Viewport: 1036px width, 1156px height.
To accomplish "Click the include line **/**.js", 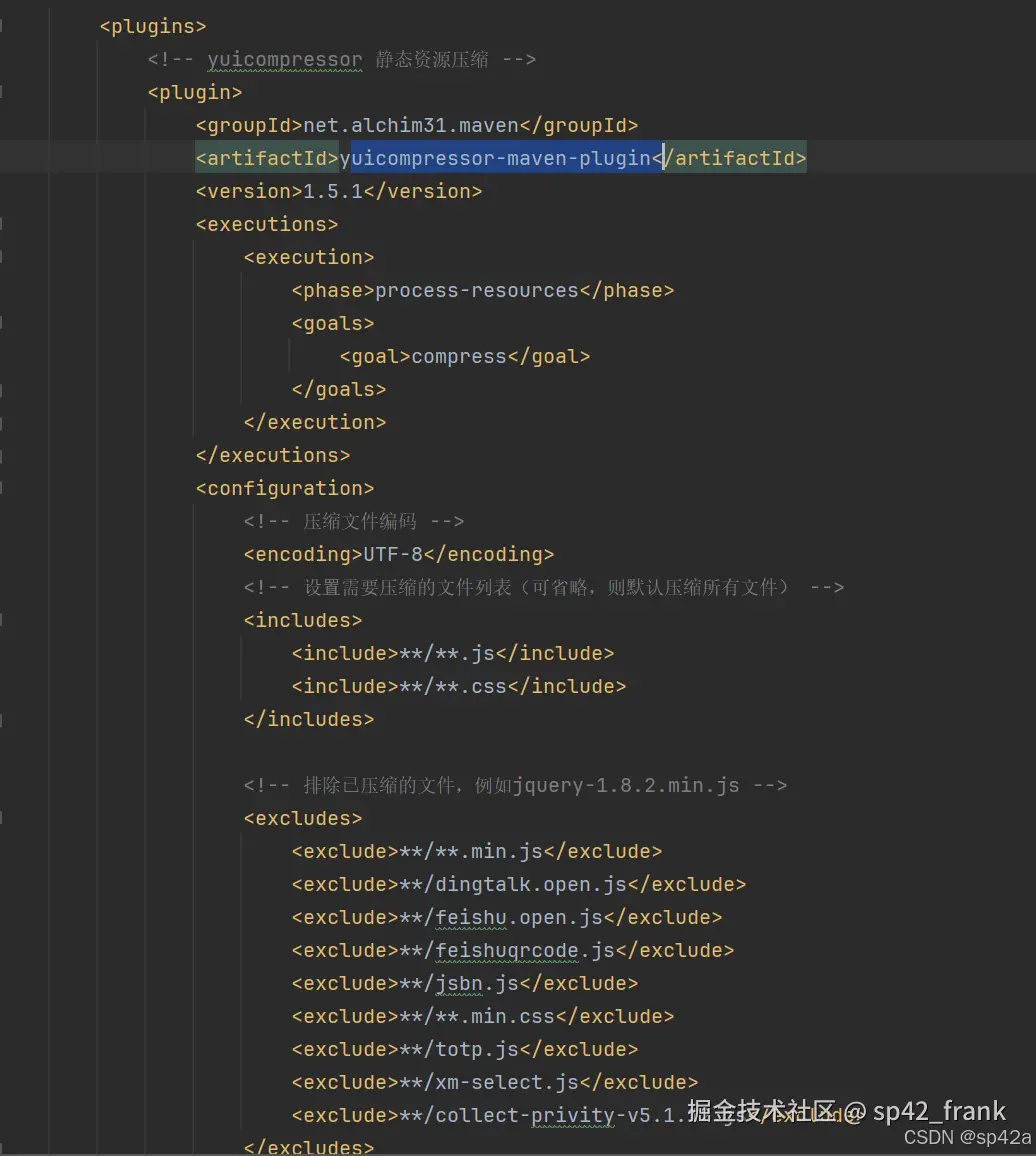I will pos(453,654).
